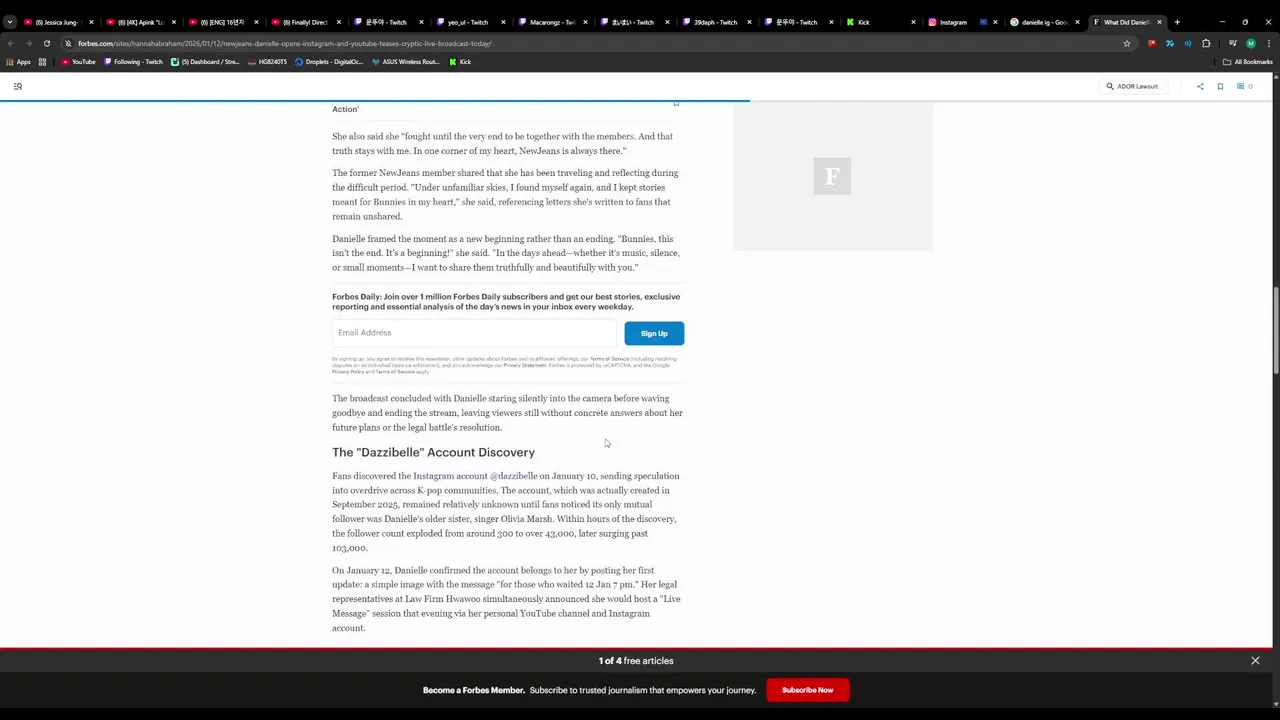Open the Following - Twitch bookmark
Image resolution: width=1280 pixels, height=720 pixels.
coord(133,62)
